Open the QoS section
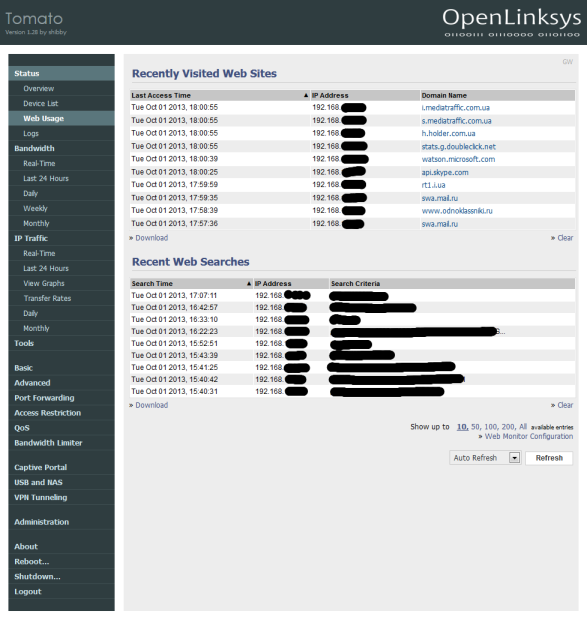Viewport: 587px width, 635px height. pos(22,428)
